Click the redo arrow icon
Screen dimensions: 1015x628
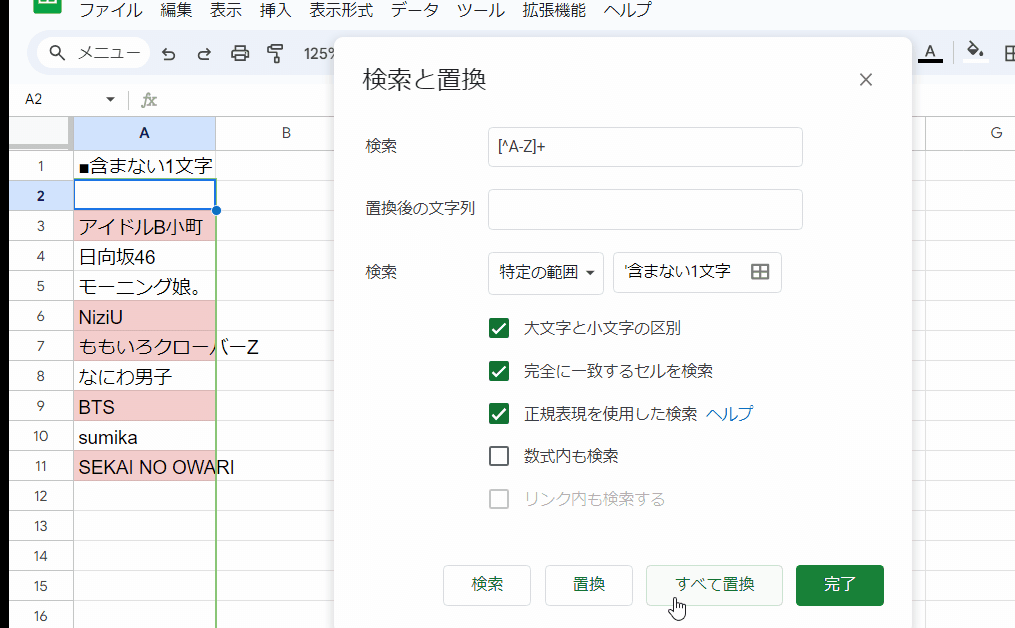[204, 54]
